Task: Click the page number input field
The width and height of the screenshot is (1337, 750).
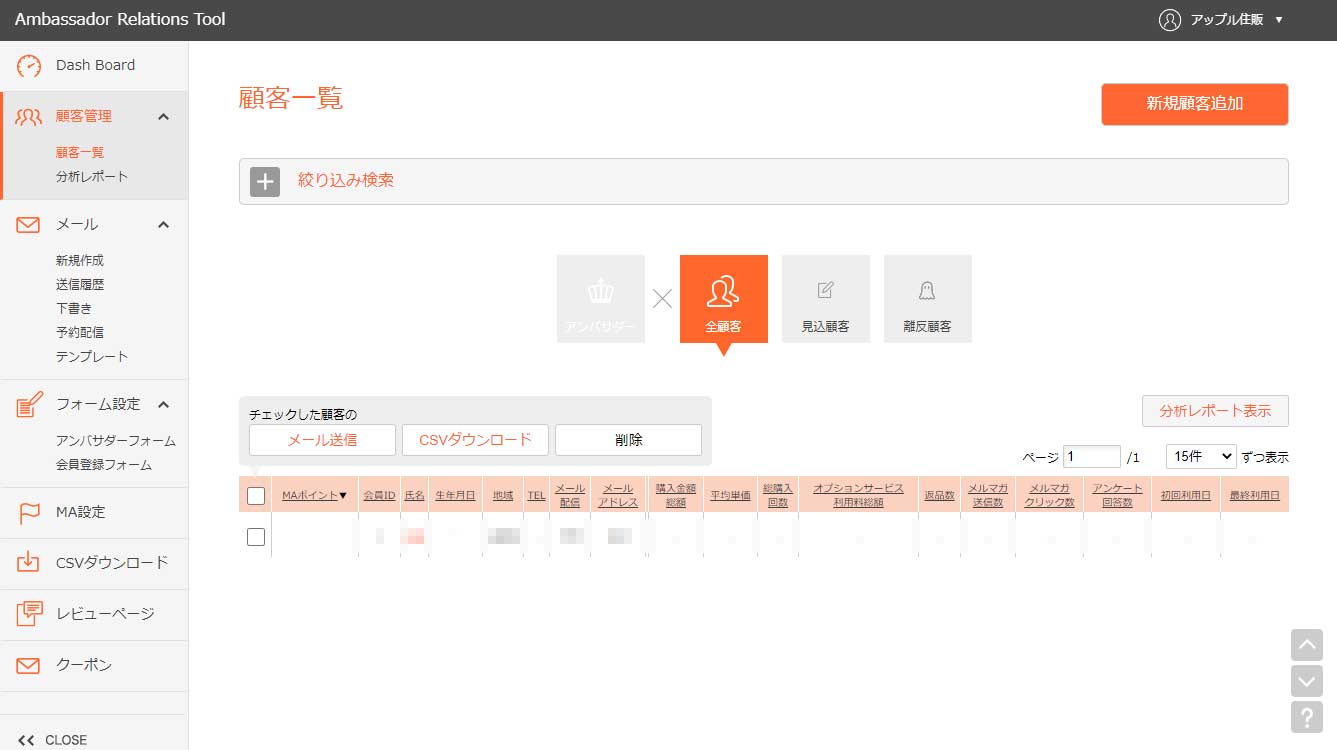Action: (1092, 456)
